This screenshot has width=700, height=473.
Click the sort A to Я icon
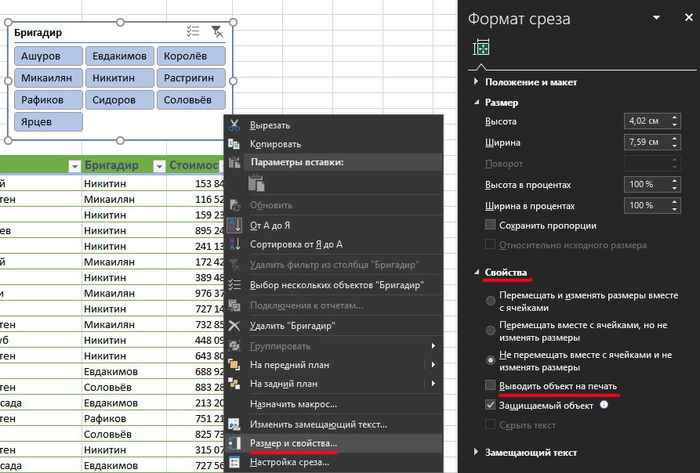234,225
